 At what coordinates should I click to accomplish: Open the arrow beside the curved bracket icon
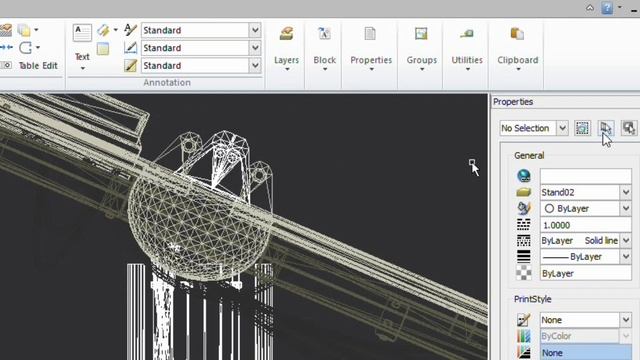38,48
